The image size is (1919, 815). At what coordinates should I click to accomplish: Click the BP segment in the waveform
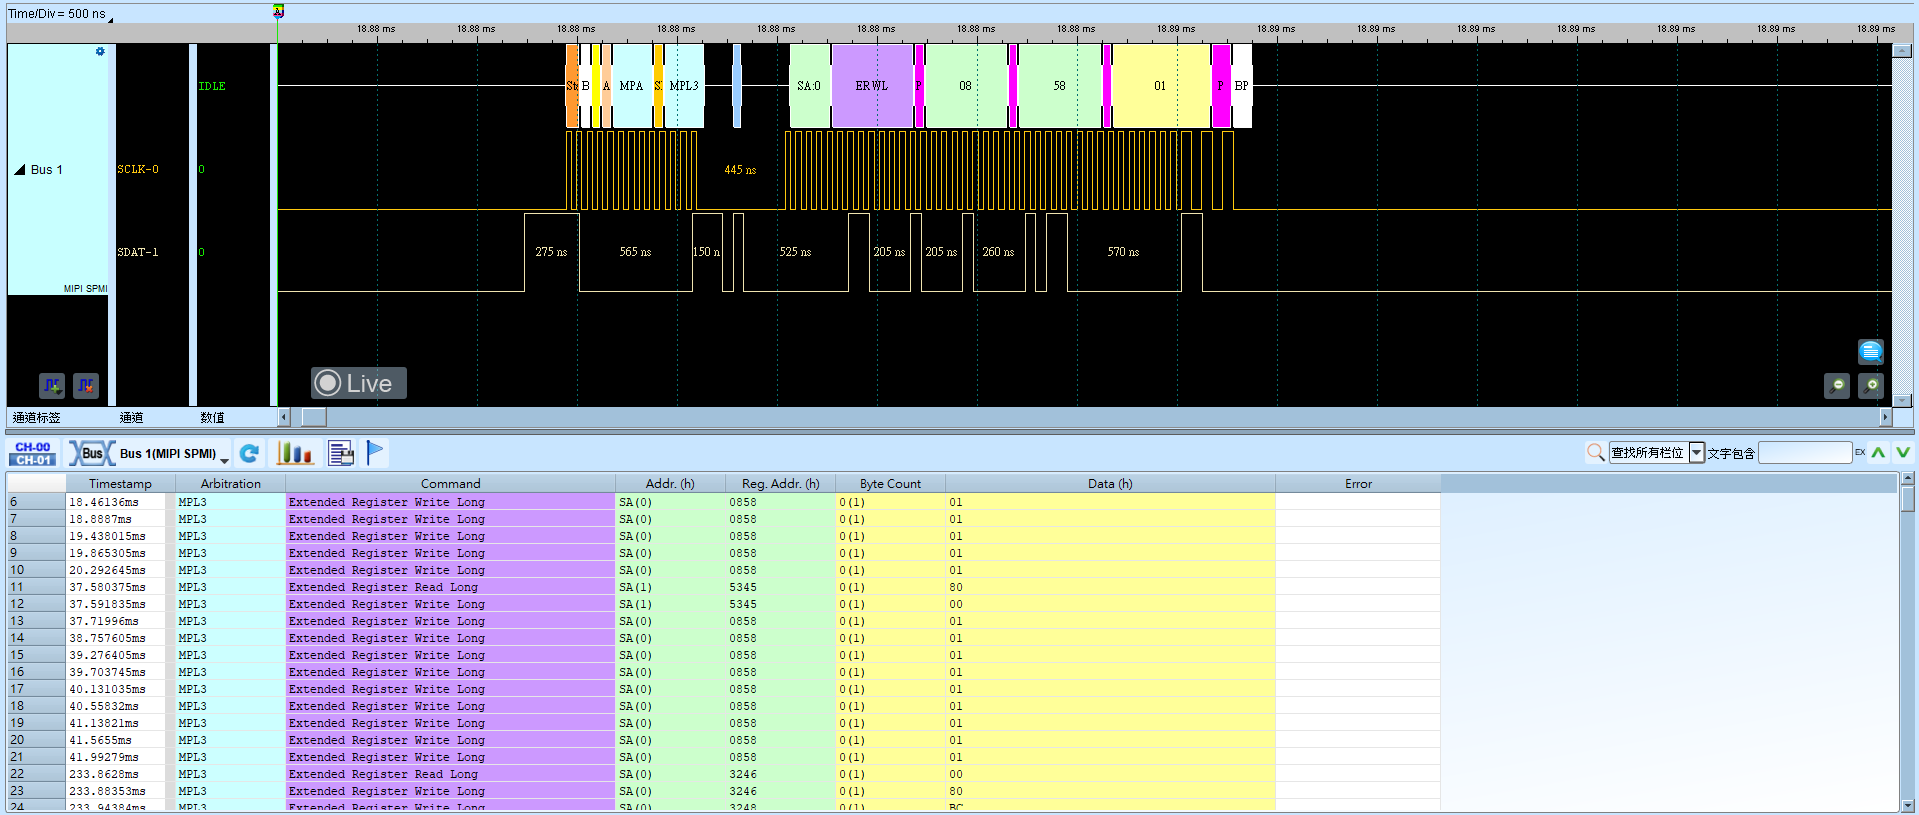(1241, 86)
